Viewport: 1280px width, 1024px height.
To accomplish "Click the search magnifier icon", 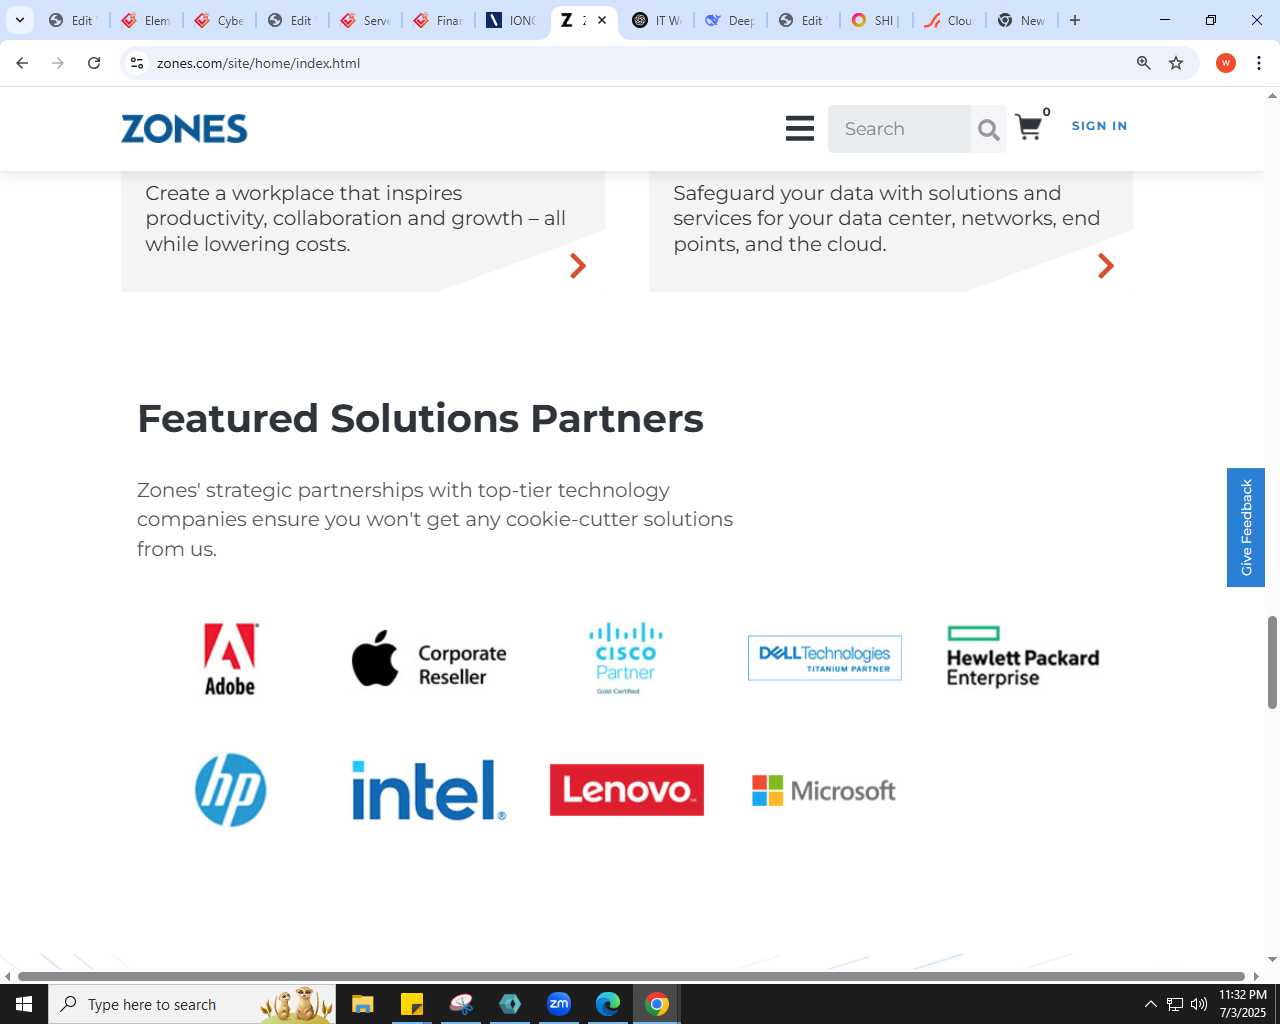I will [988, 129].
